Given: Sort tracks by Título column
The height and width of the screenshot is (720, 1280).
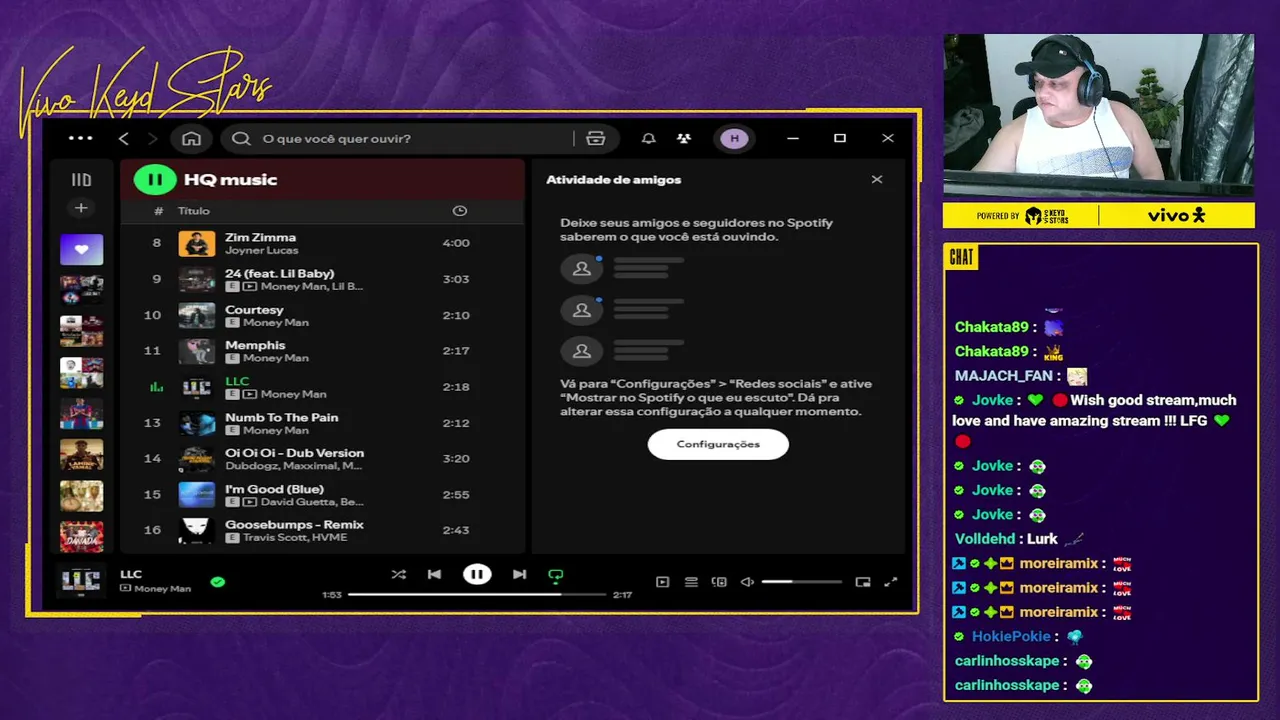Looking at the screenshot, I should (194, 211).
